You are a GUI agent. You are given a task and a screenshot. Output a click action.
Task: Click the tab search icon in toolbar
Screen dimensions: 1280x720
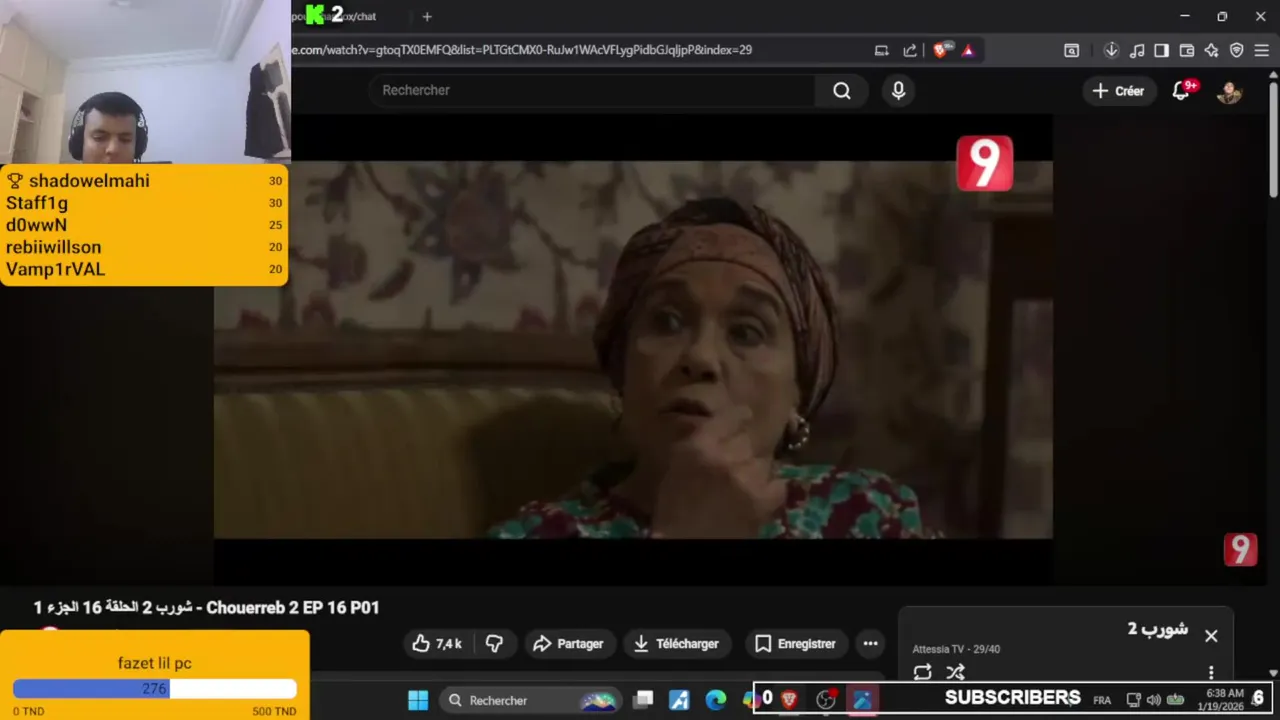(1071, 50)
